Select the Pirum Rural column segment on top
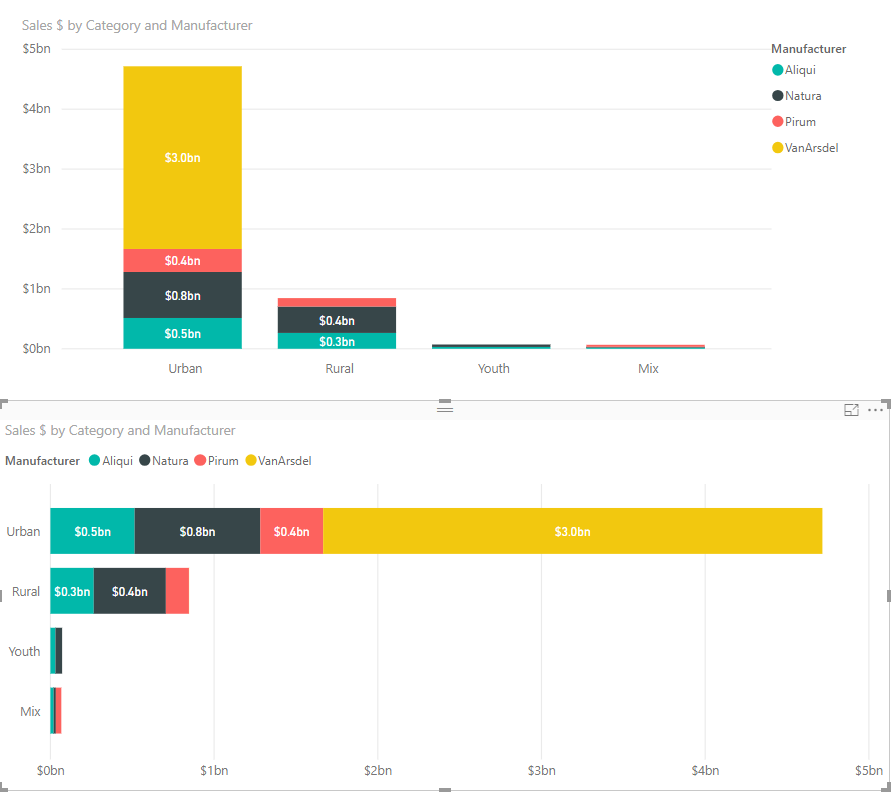 (x=337, y=303)
